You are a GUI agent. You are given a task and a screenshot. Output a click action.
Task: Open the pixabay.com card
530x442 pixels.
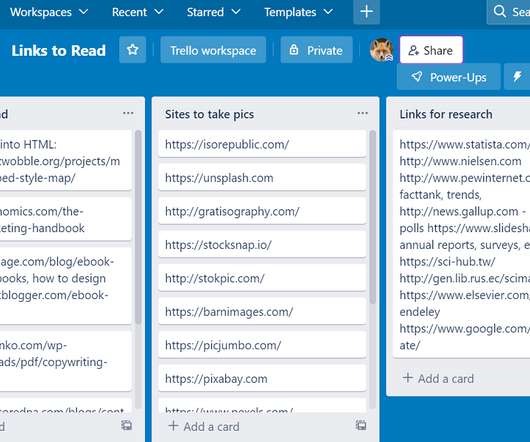pyautogui.click(x=262, y=378)
